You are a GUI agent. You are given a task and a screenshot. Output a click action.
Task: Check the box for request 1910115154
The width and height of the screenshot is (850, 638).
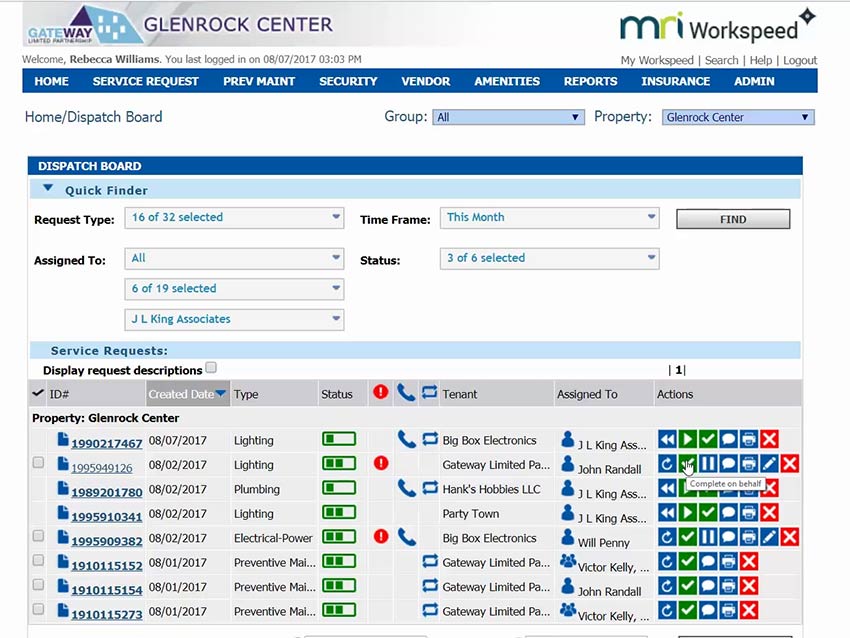38,584
